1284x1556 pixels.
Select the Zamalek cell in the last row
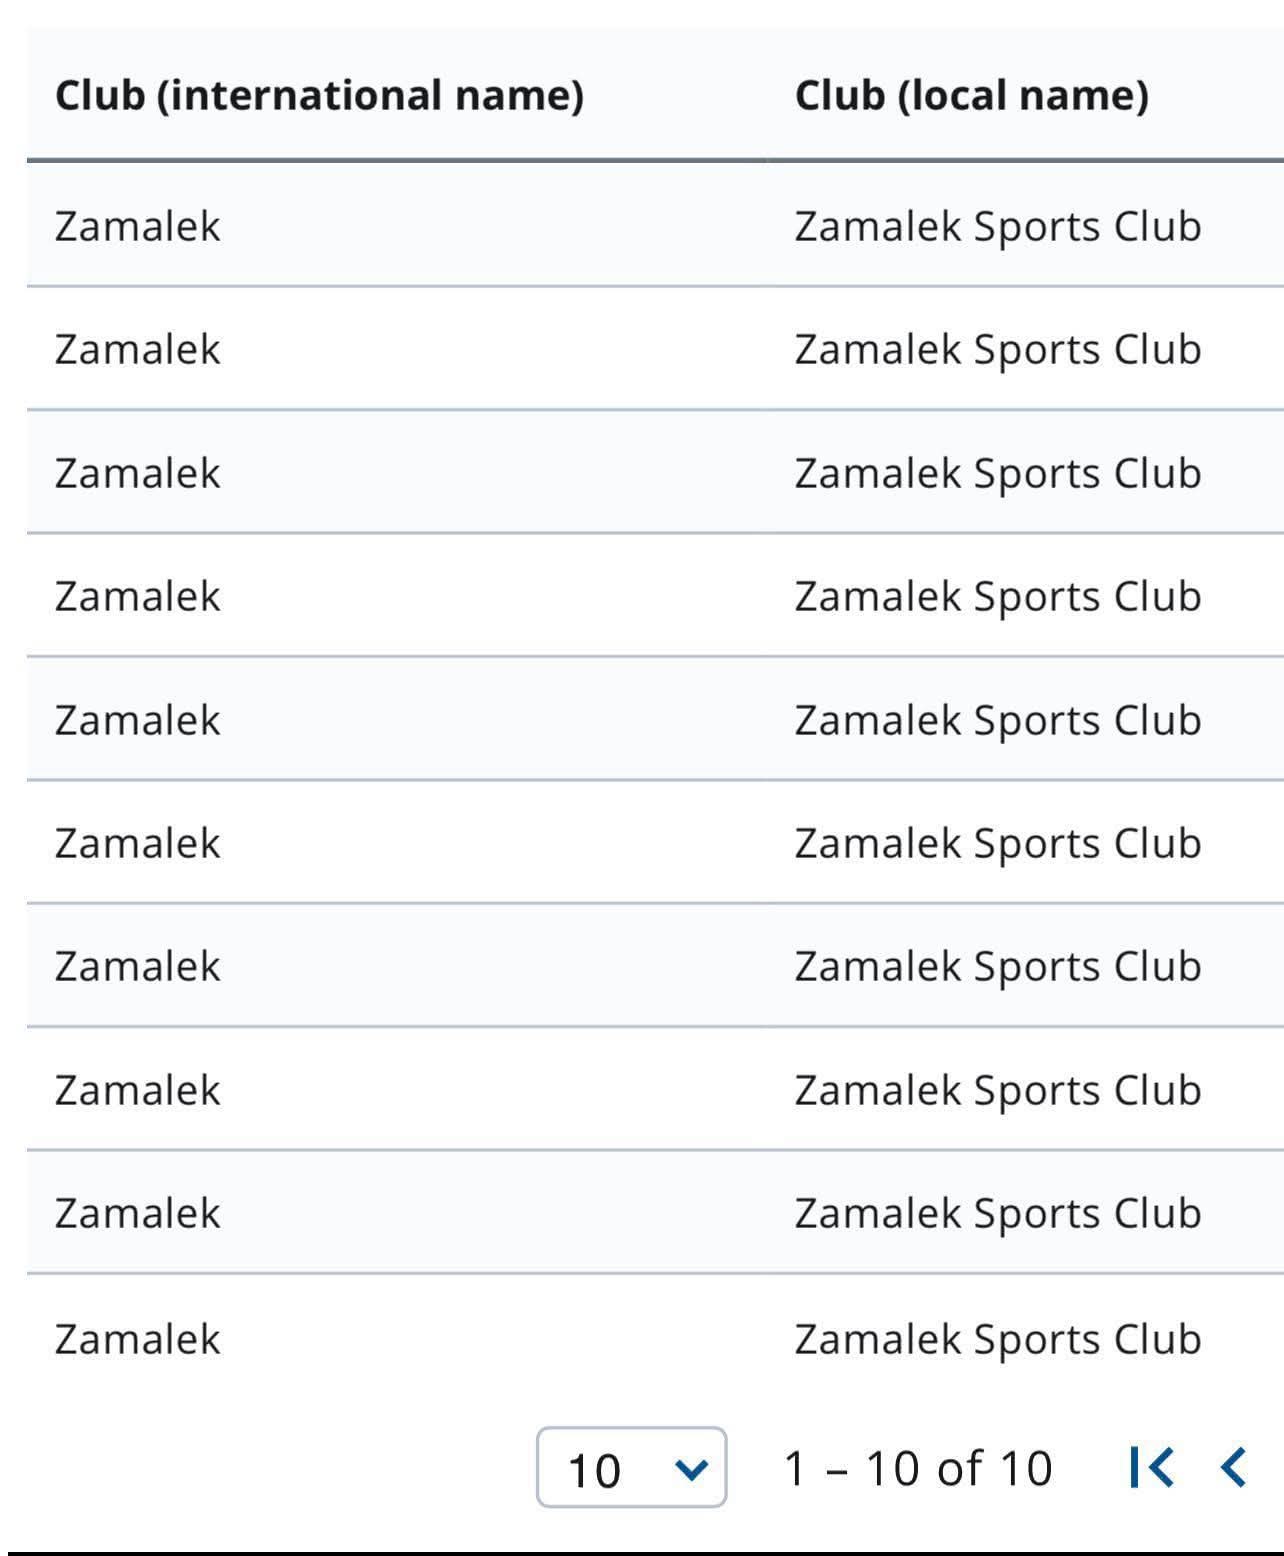point(137,1339)
